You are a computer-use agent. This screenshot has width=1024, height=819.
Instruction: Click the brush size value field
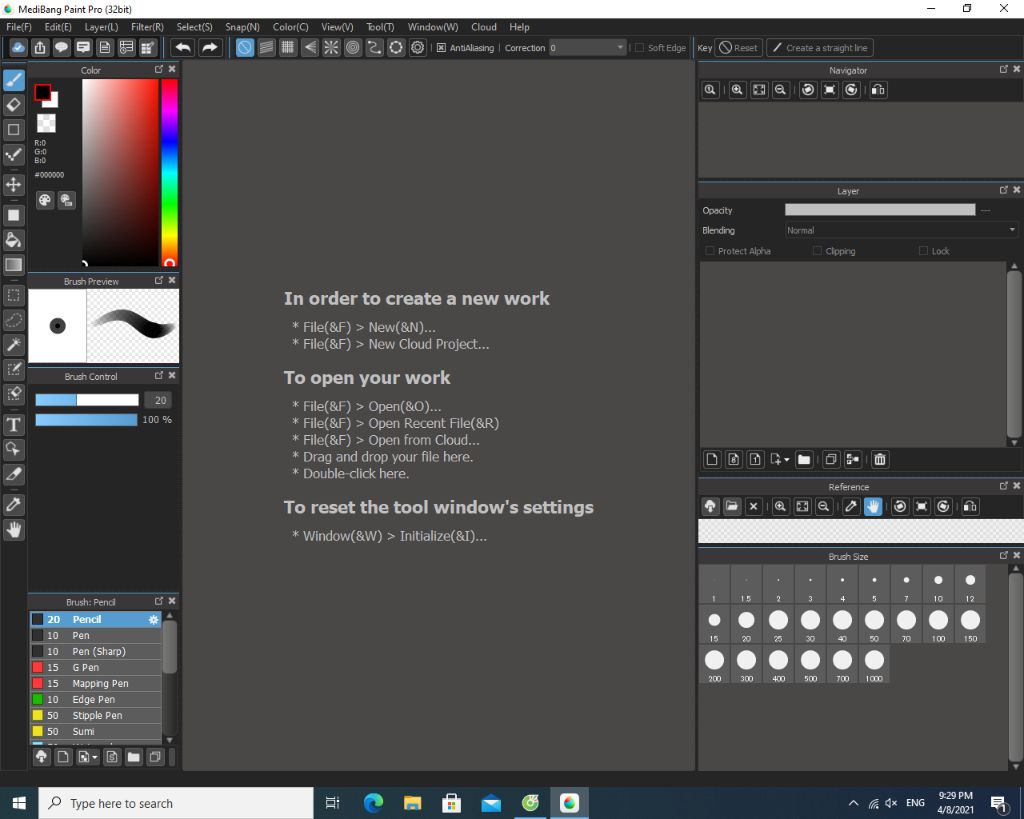coord(160,400)
